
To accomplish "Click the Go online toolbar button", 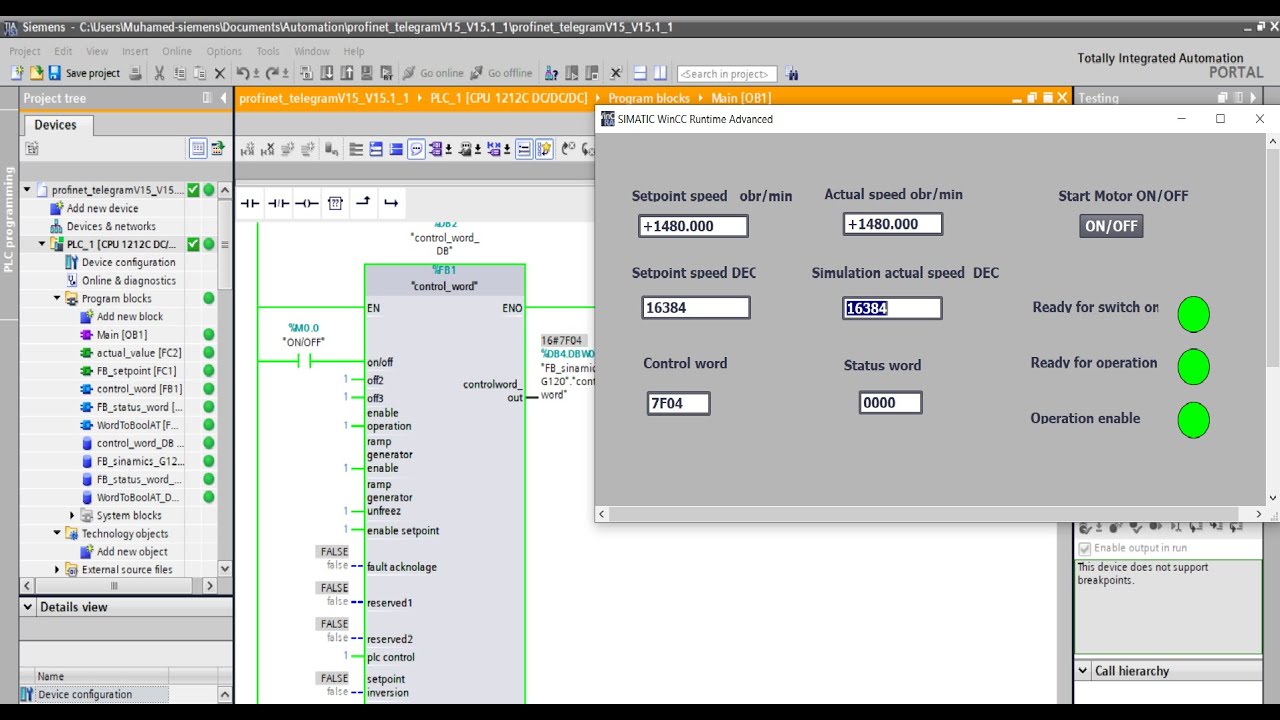I will point(433,73).
